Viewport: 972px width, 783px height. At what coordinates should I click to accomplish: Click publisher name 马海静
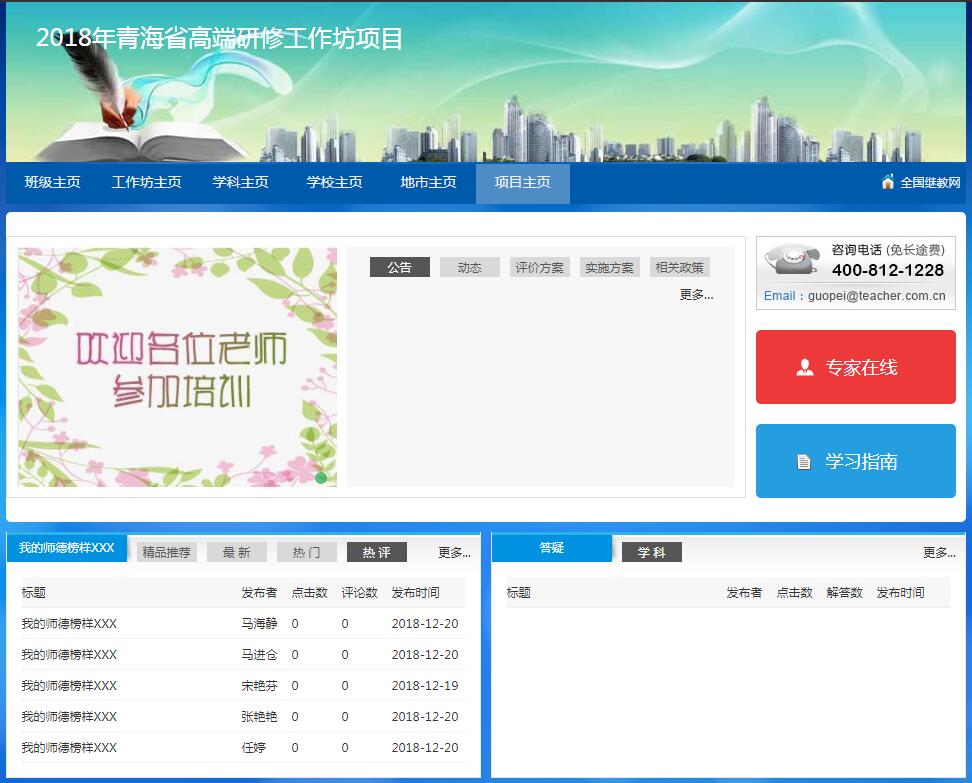click(x=259, y=624)
